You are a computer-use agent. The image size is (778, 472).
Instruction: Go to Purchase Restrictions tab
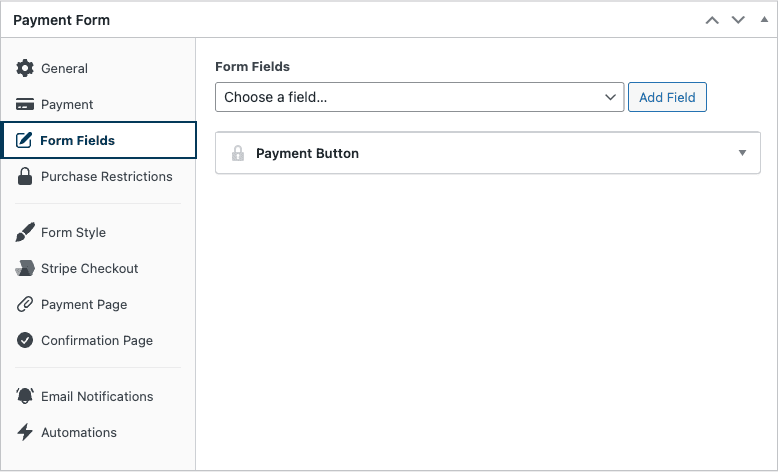pyautogui.click(x=98, y=176)
